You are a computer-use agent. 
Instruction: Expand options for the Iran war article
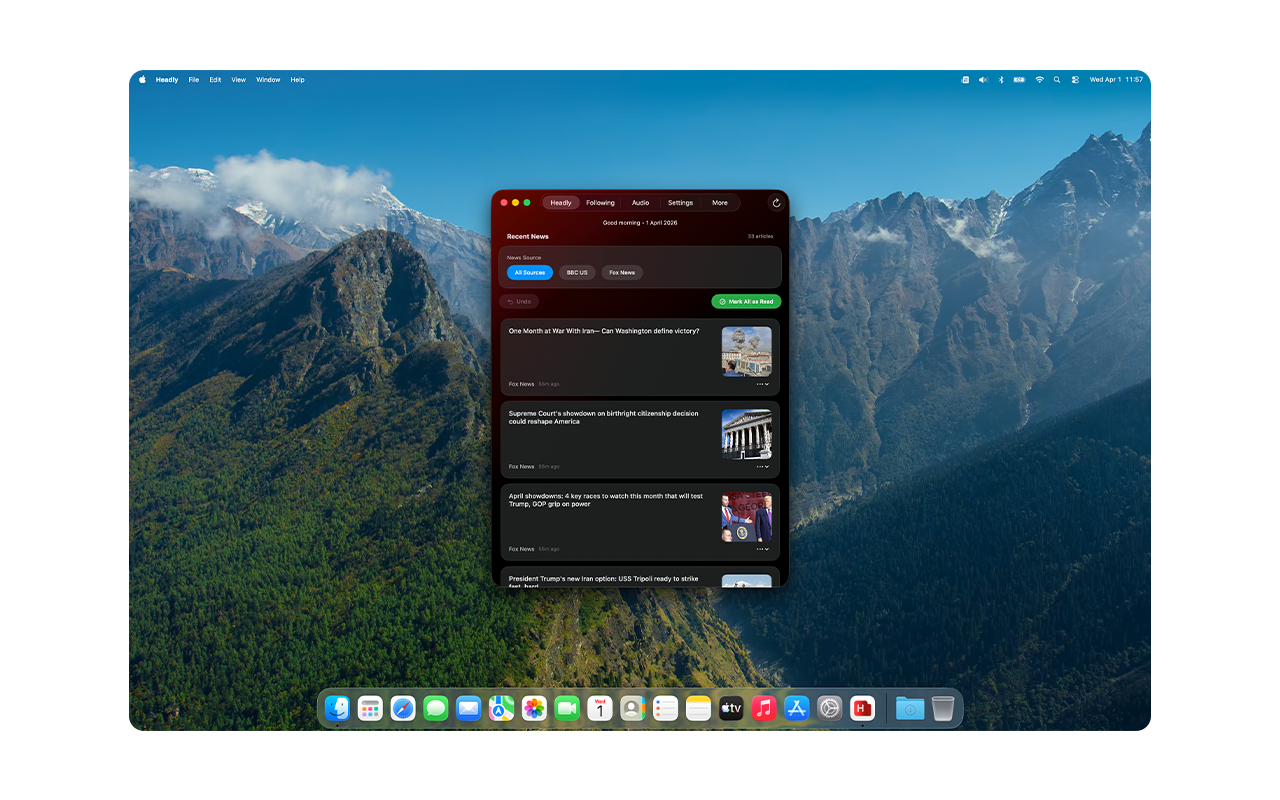763,384
